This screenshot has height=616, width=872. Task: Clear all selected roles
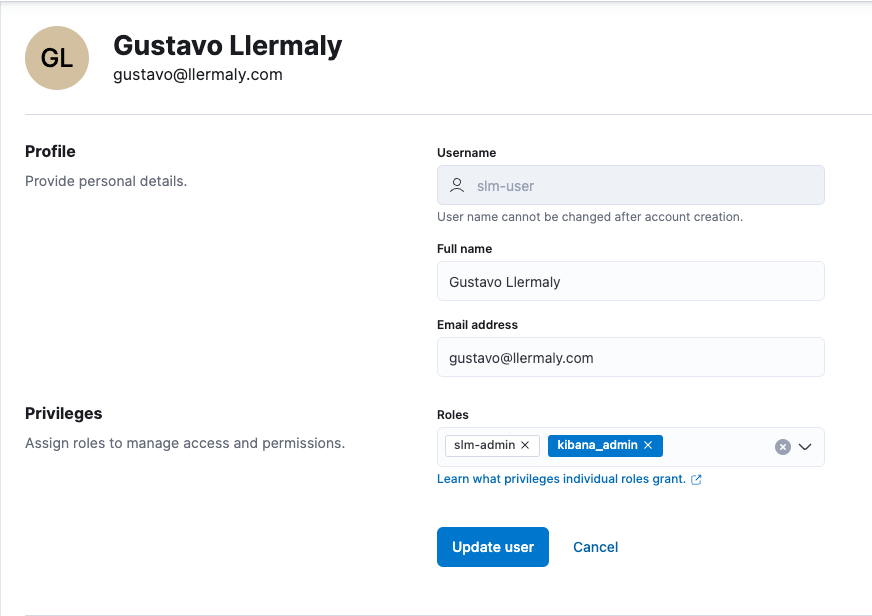[x=782, y=447]
